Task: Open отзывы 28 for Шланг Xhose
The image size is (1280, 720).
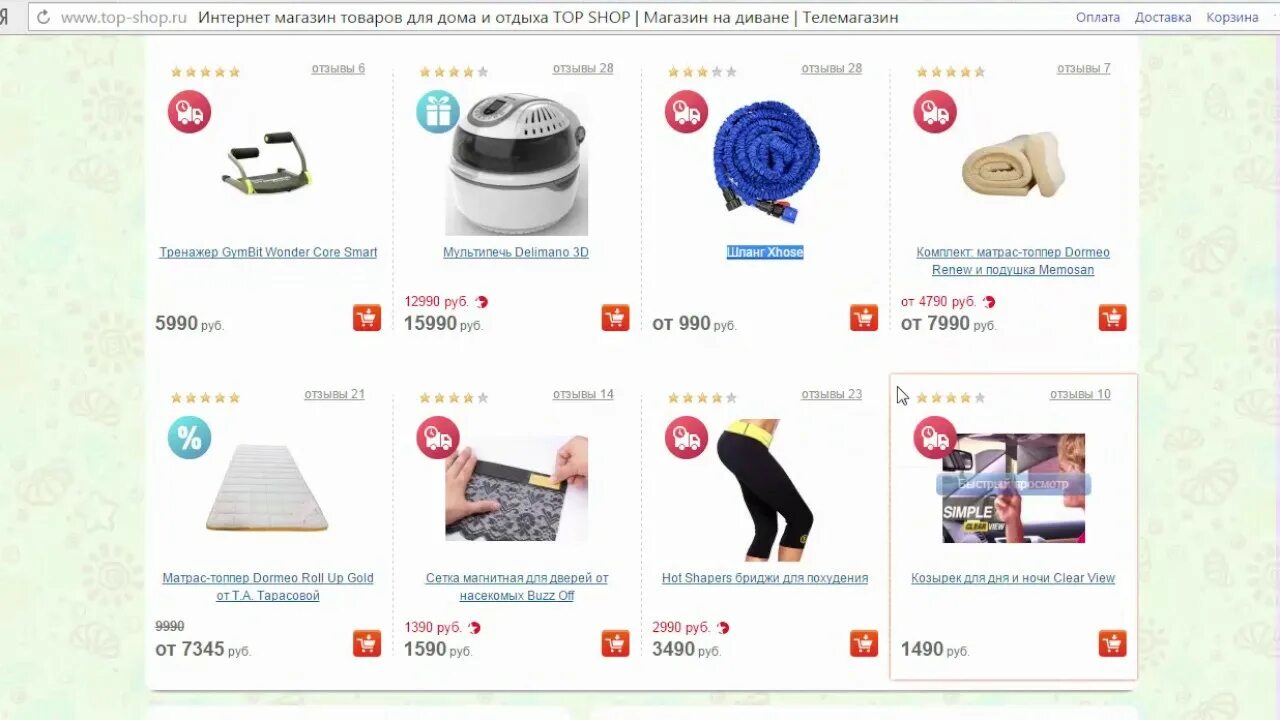Action: pos(831,68)
